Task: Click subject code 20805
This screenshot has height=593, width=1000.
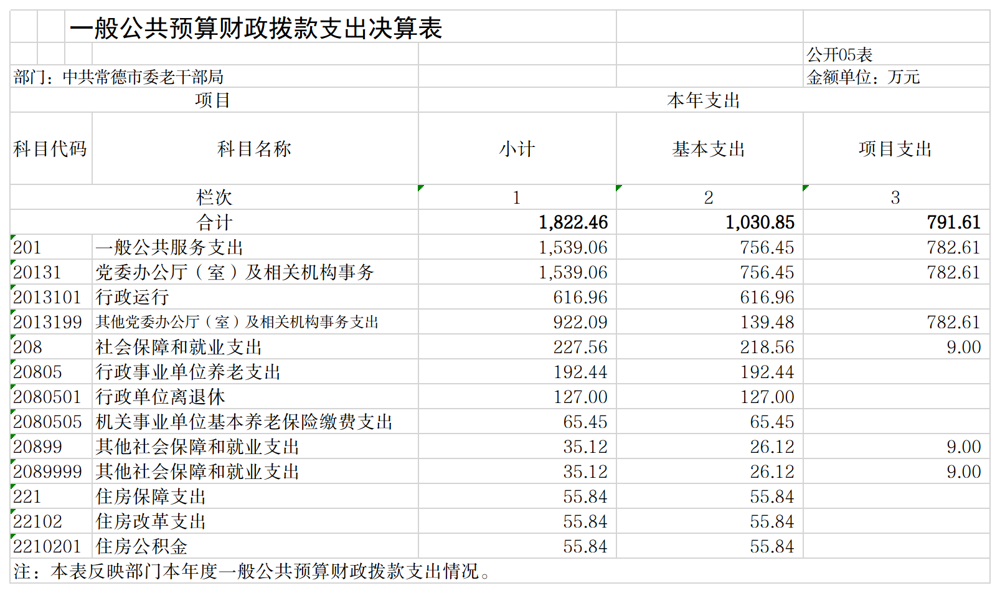Action: click(x=37, y=372)
